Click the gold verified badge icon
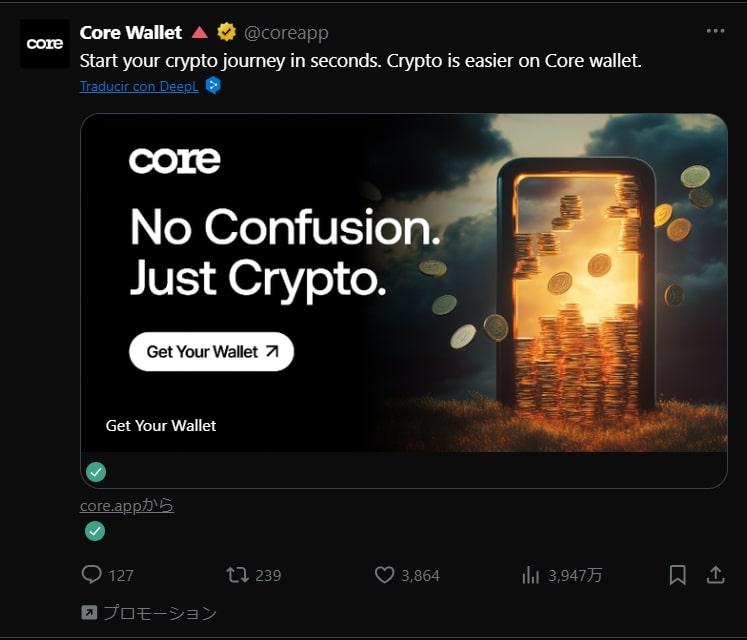The height and width of the screenshot is (640, 747). coord(226,32)
